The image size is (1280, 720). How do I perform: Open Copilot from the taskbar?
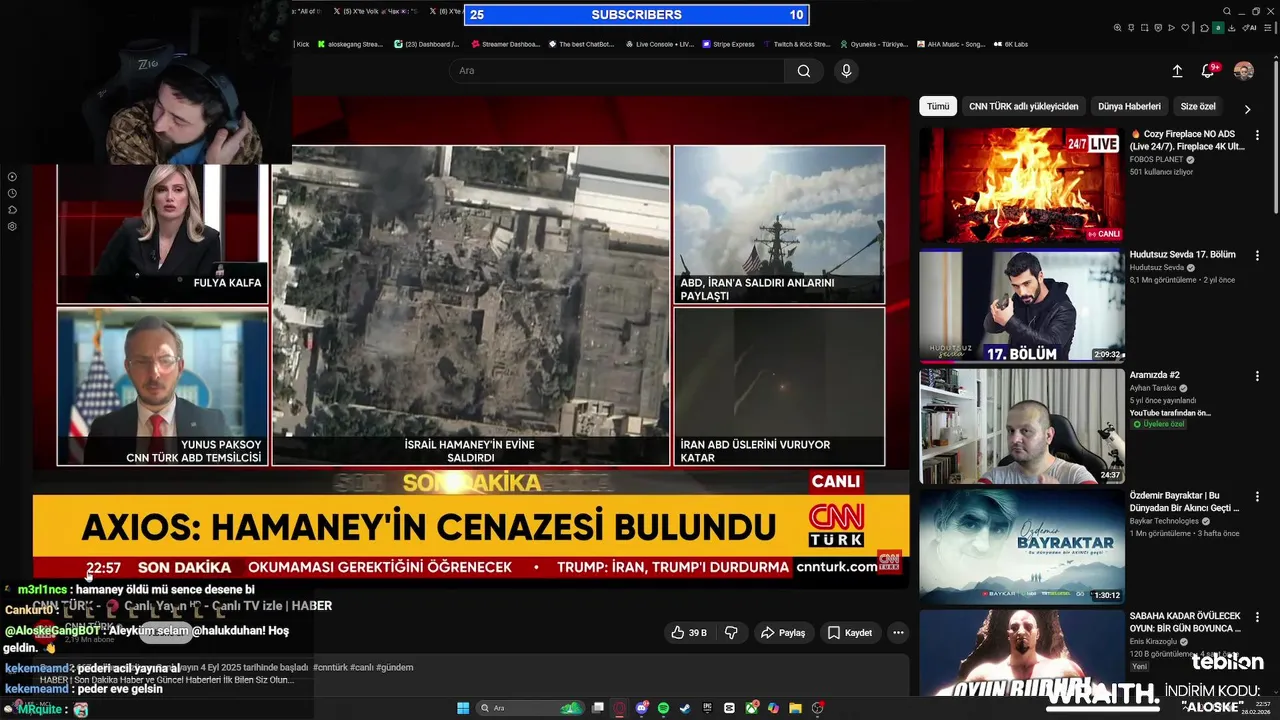click(x=773, y=708)
